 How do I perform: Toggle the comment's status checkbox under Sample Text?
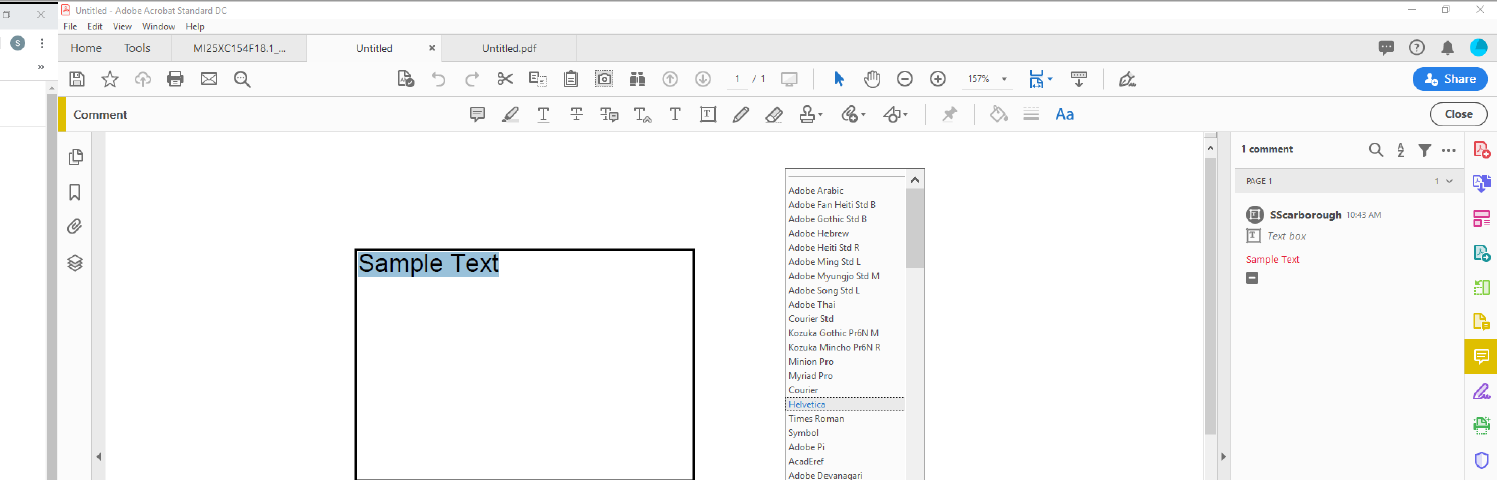1252,277
